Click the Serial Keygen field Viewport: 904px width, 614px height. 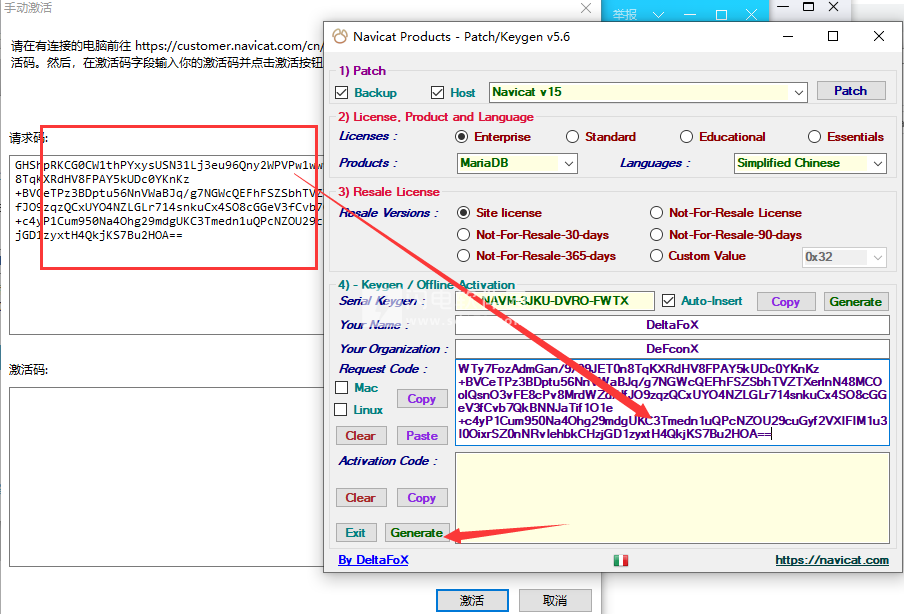click(x=555, y=301)
